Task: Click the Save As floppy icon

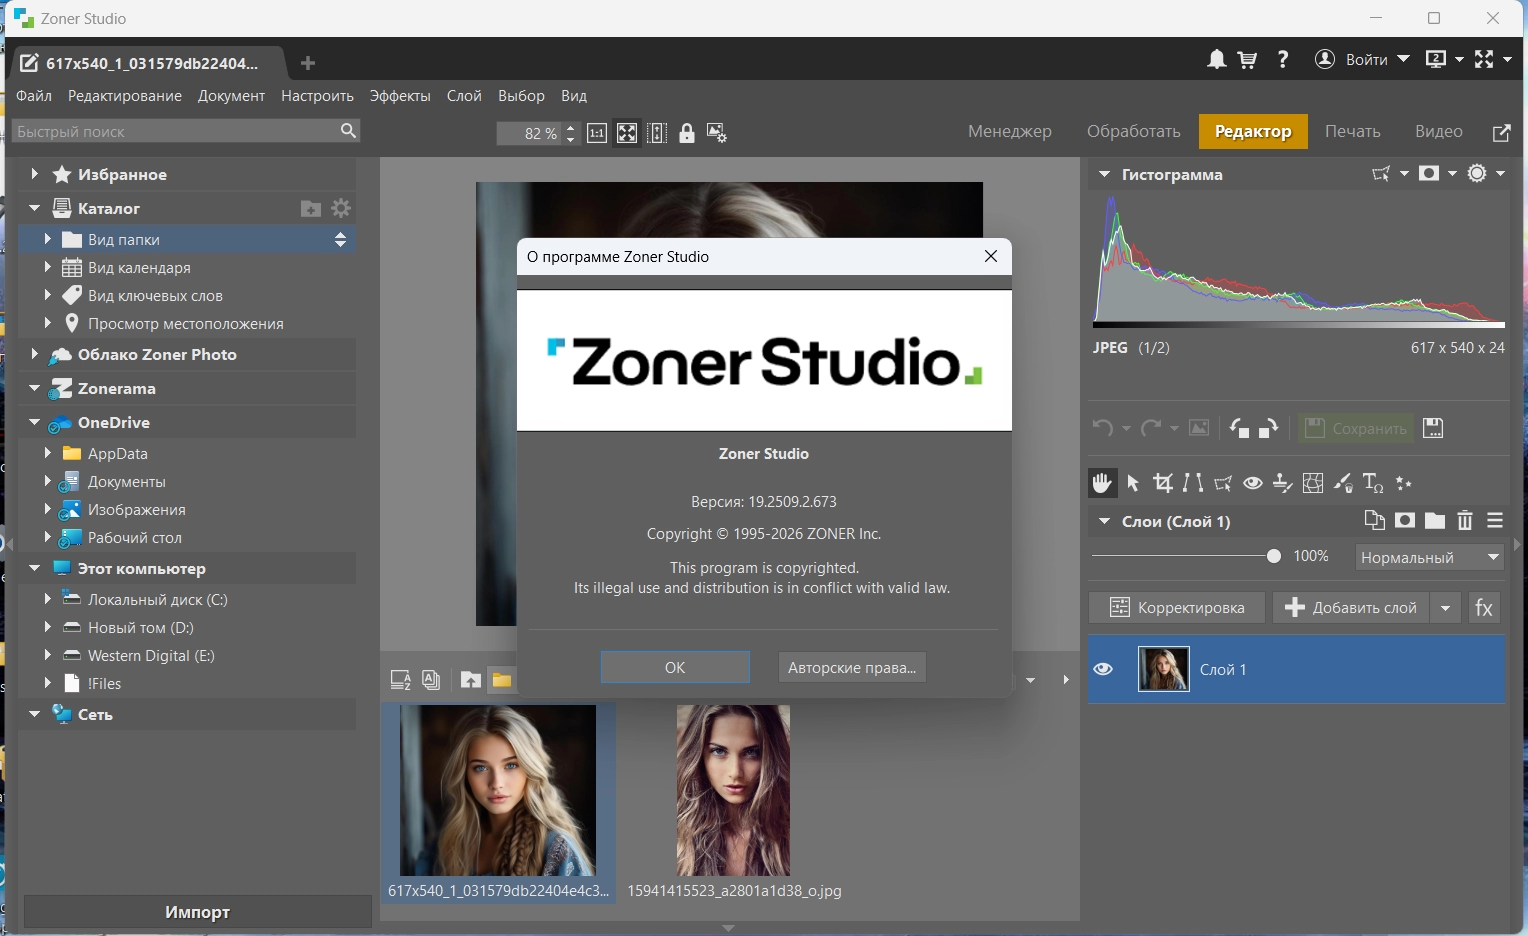Action: pyautogui.click(x=1433, y=428)
